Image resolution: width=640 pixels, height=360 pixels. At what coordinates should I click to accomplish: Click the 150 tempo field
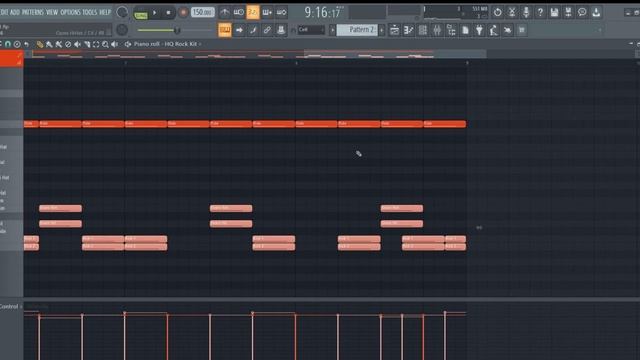click(x=202, y=13)
